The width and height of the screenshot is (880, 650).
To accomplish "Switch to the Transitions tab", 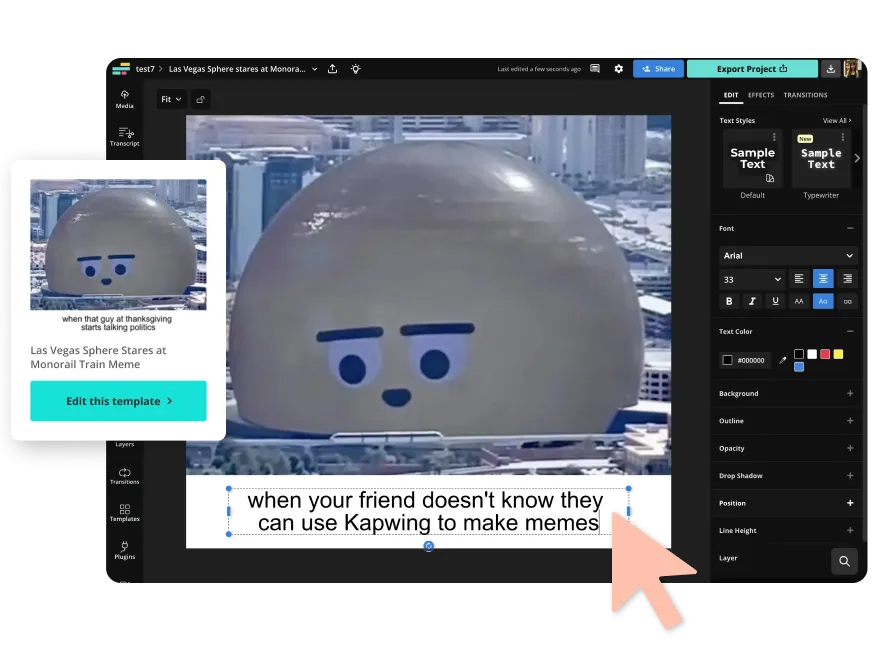I will 805,95.
